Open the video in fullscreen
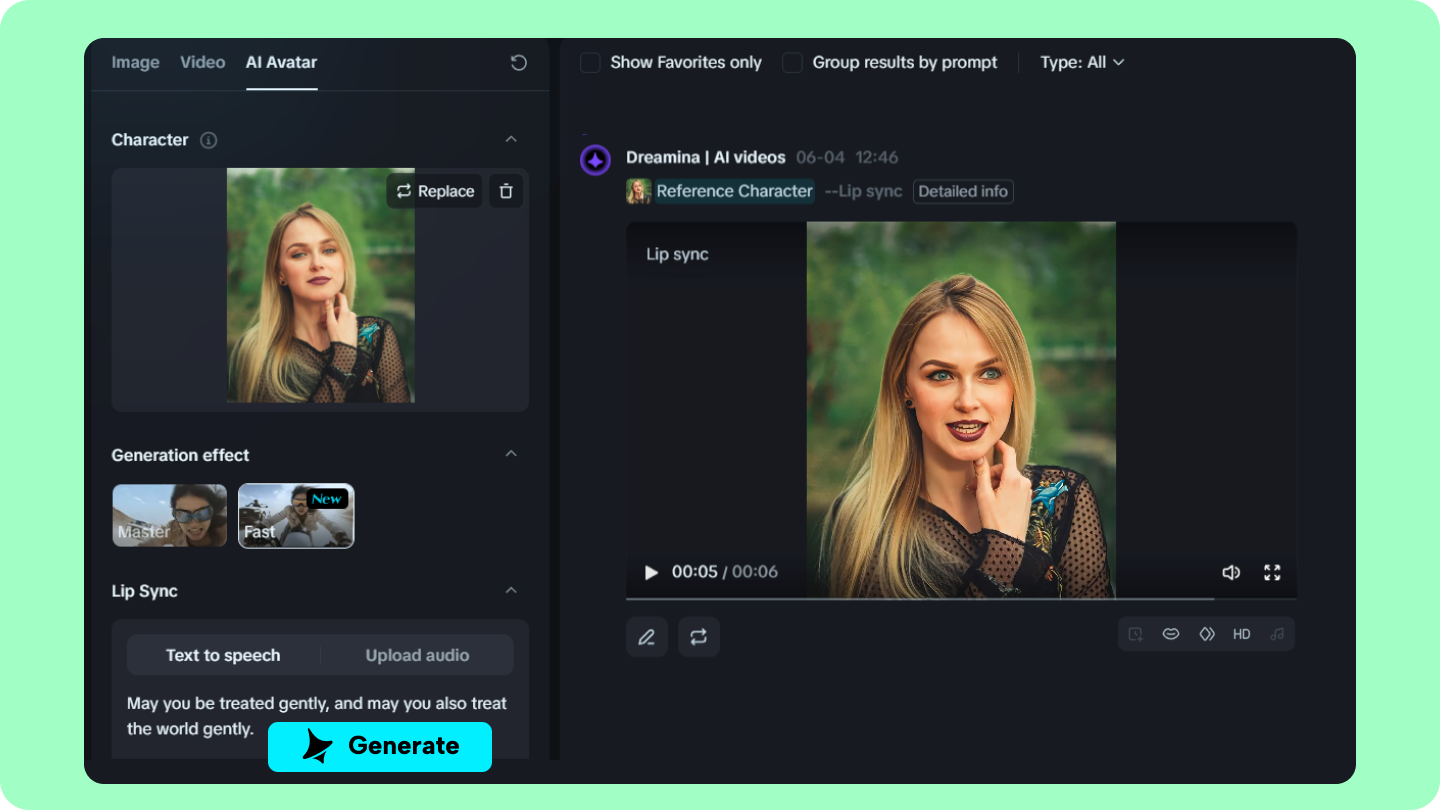1440x810 pixels. point(1272,572)
